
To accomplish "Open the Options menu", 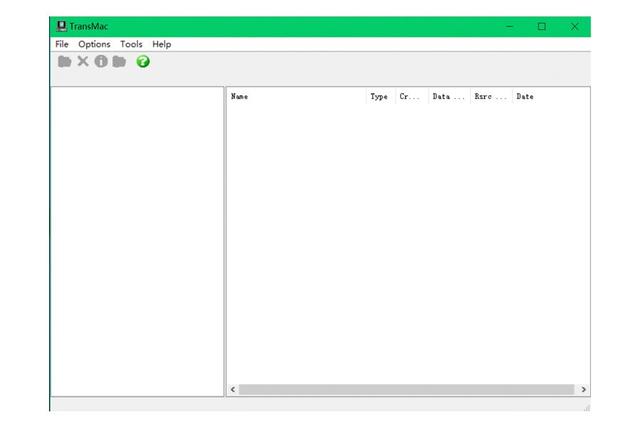I will click(94, 44).
